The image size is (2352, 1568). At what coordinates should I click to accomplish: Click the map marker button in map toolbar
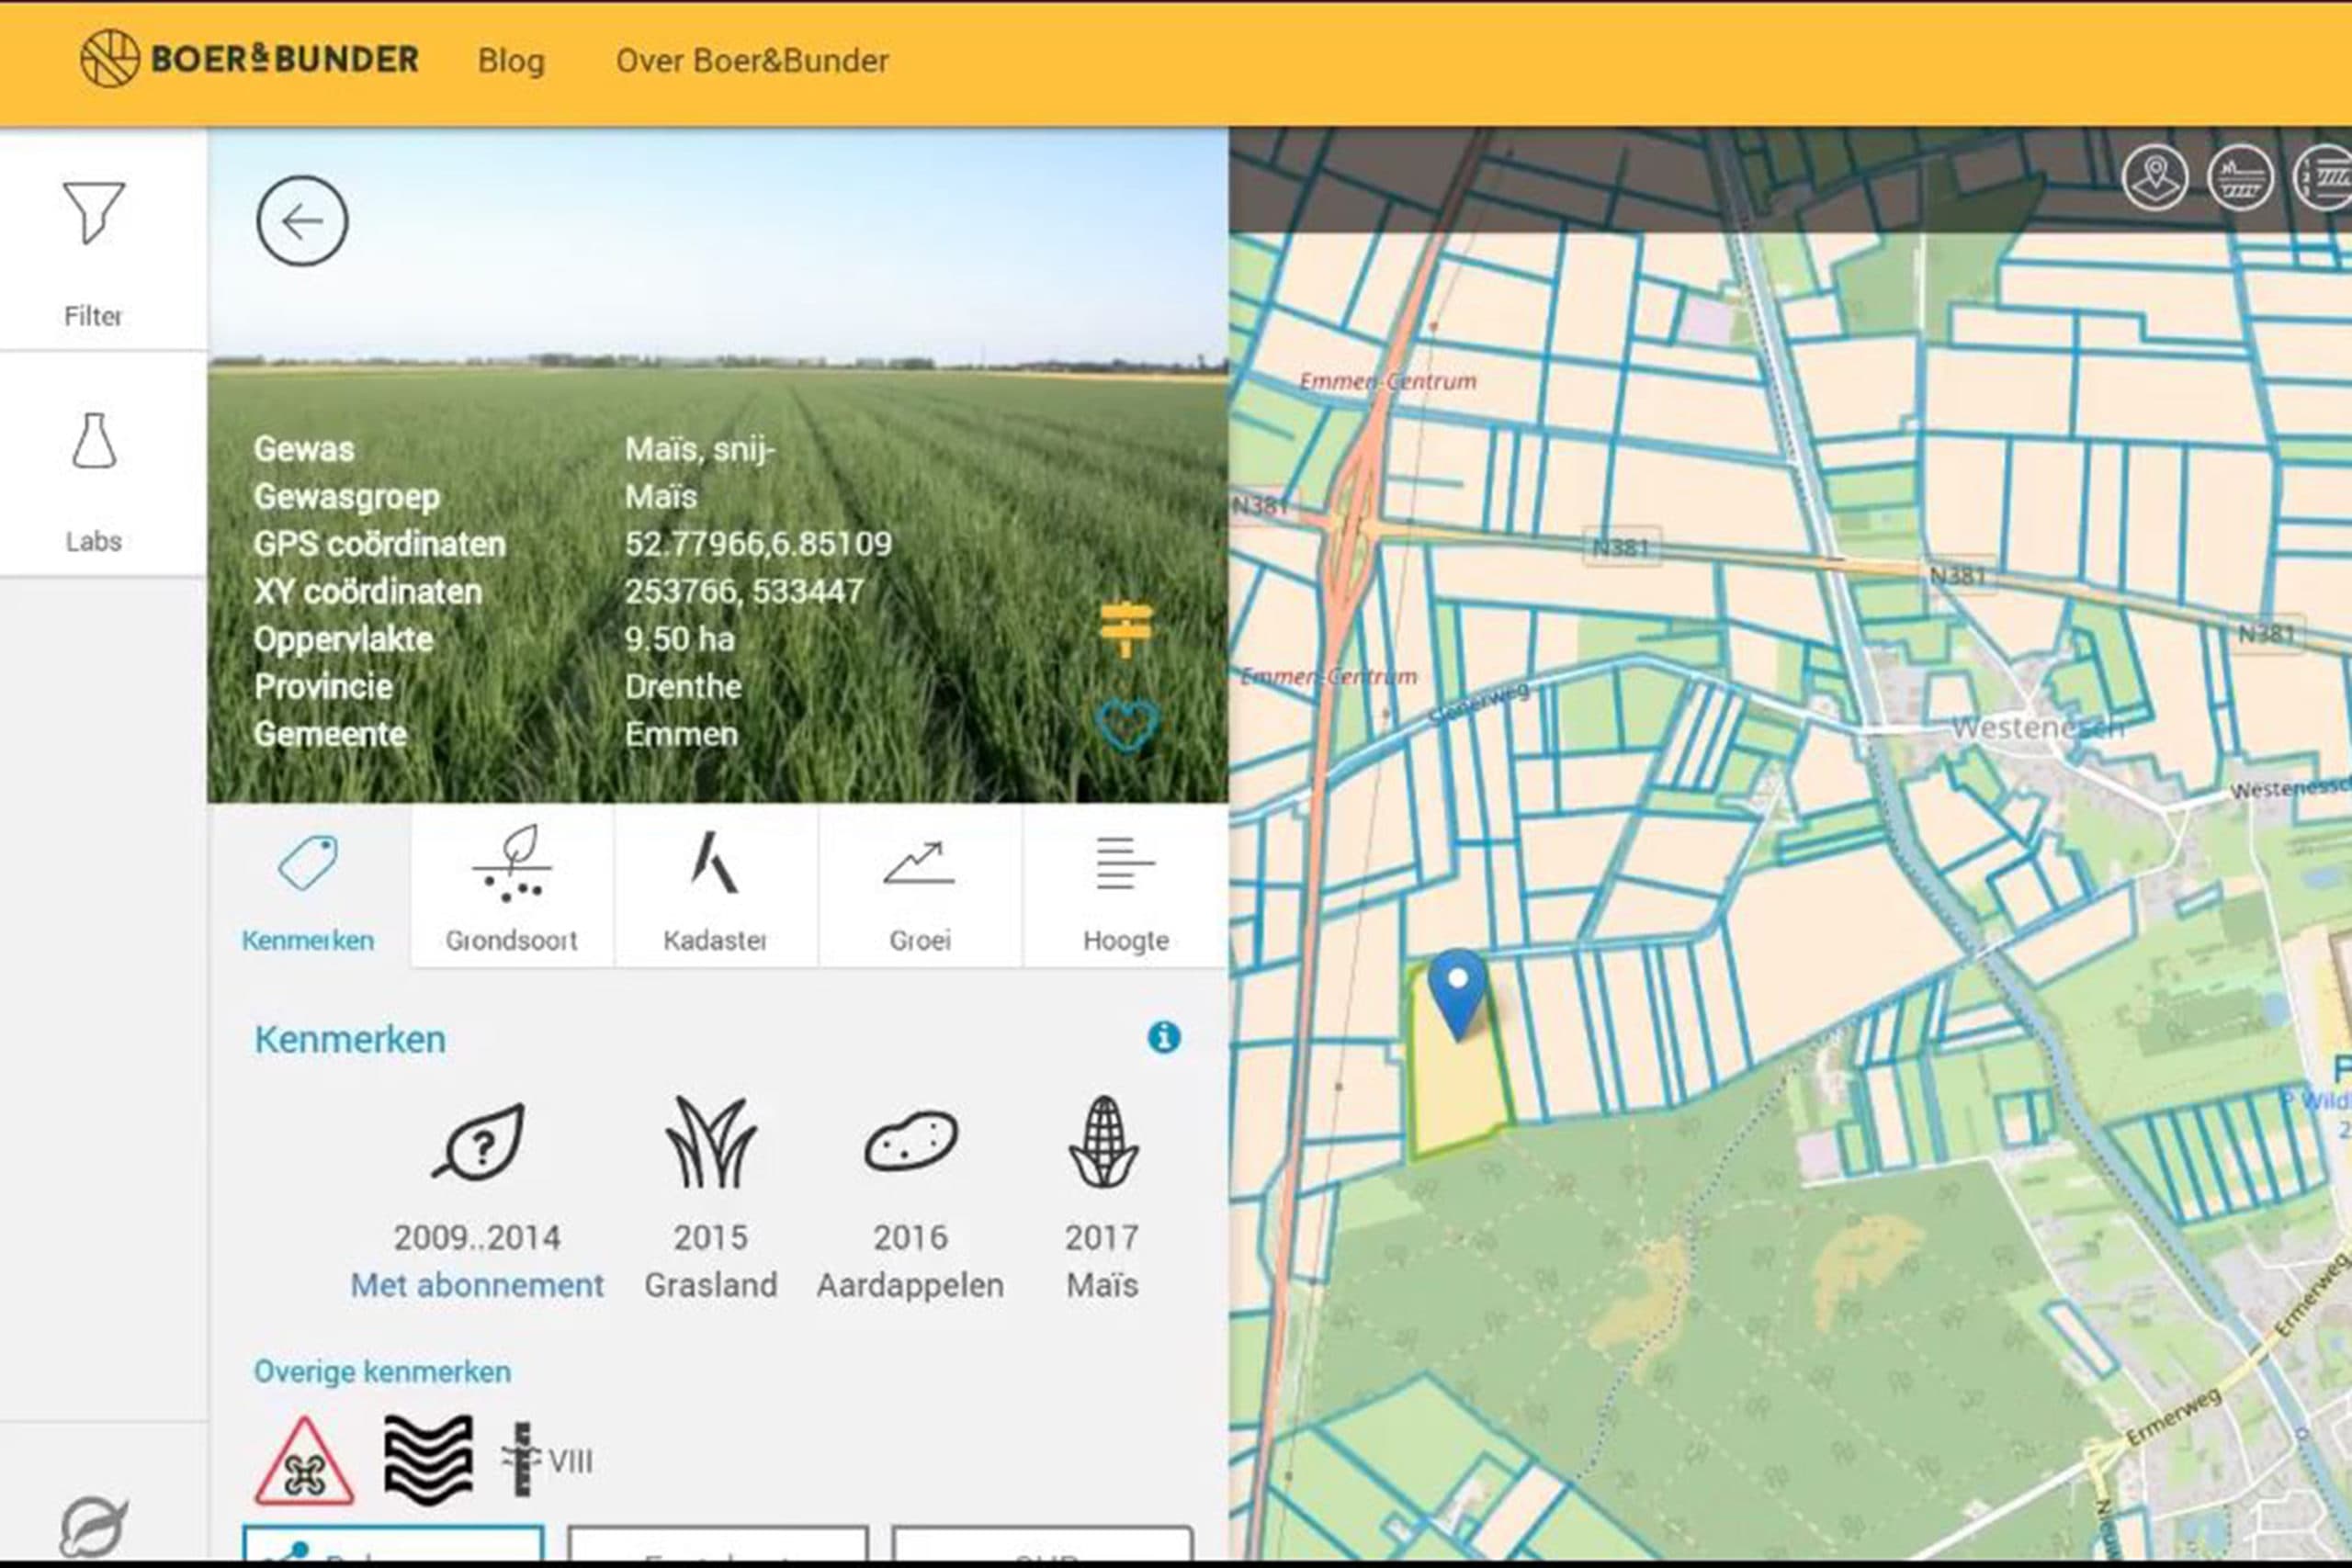[2155, 178]
